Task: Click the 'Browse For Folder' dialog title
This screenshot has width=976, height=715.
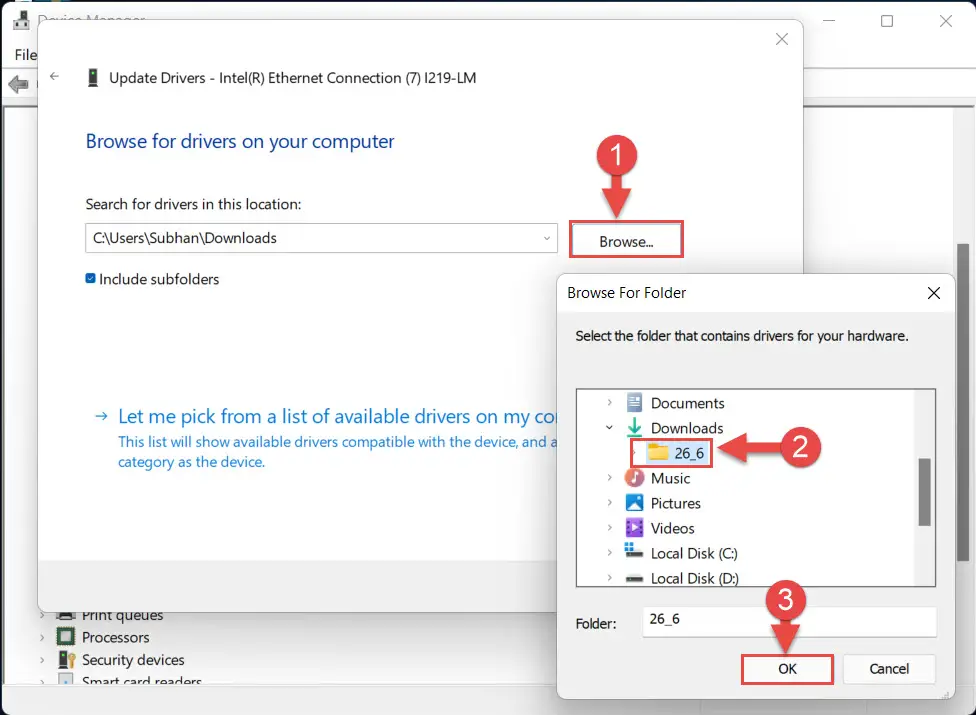Action: [x=626, y=293]
